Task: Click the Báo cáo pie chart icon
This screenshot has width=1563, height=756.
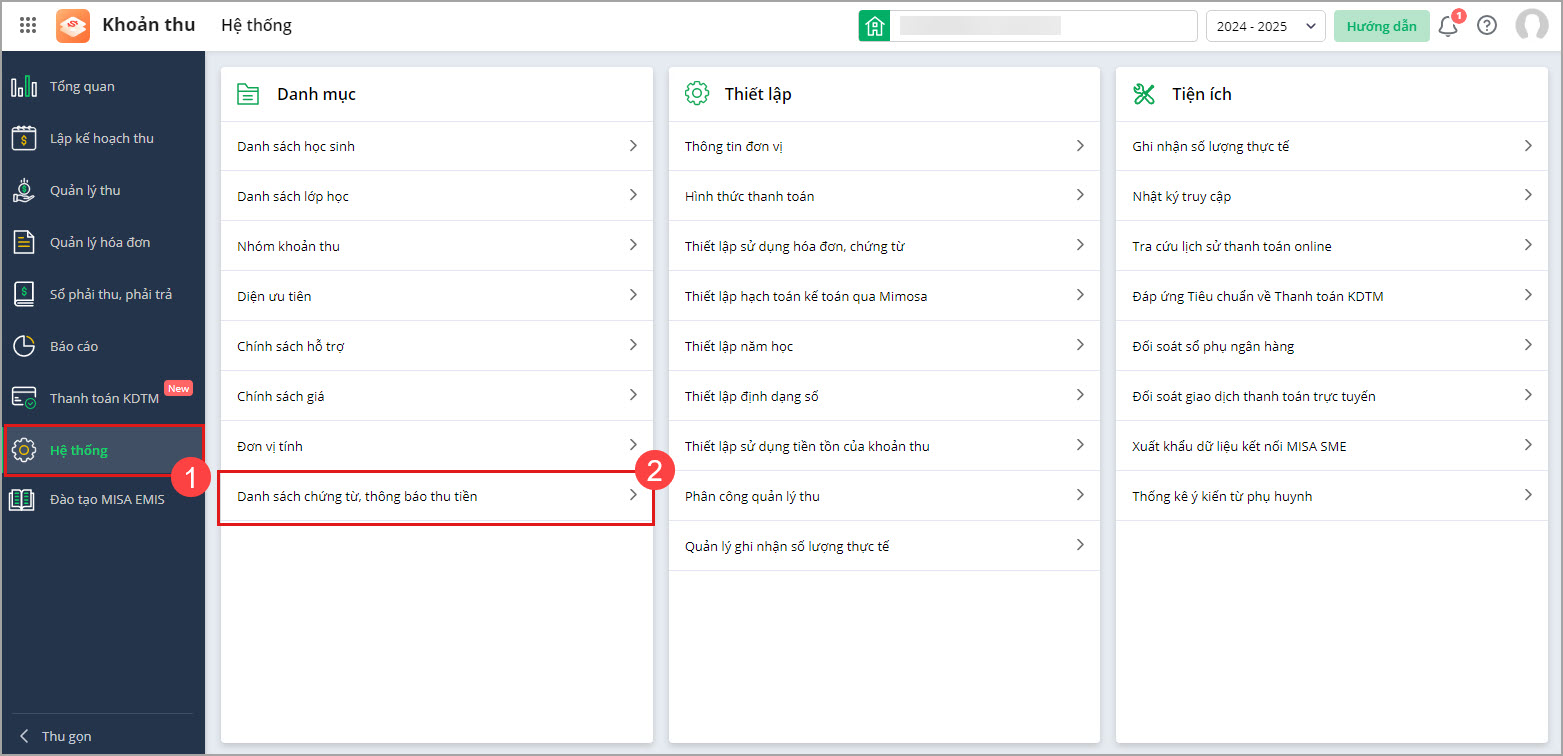Action: click(x=24, y=347)
